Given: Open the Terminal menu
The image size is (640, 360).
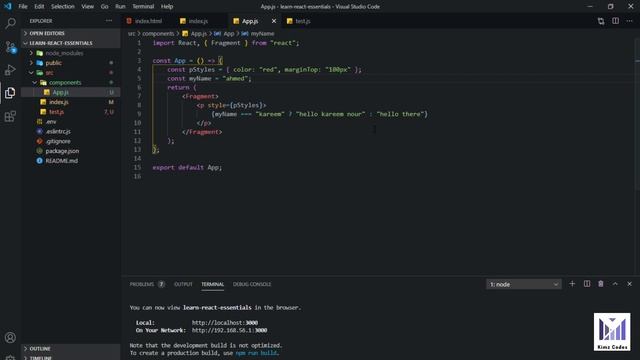Looking at the screenshot, I should pos(143,7).
